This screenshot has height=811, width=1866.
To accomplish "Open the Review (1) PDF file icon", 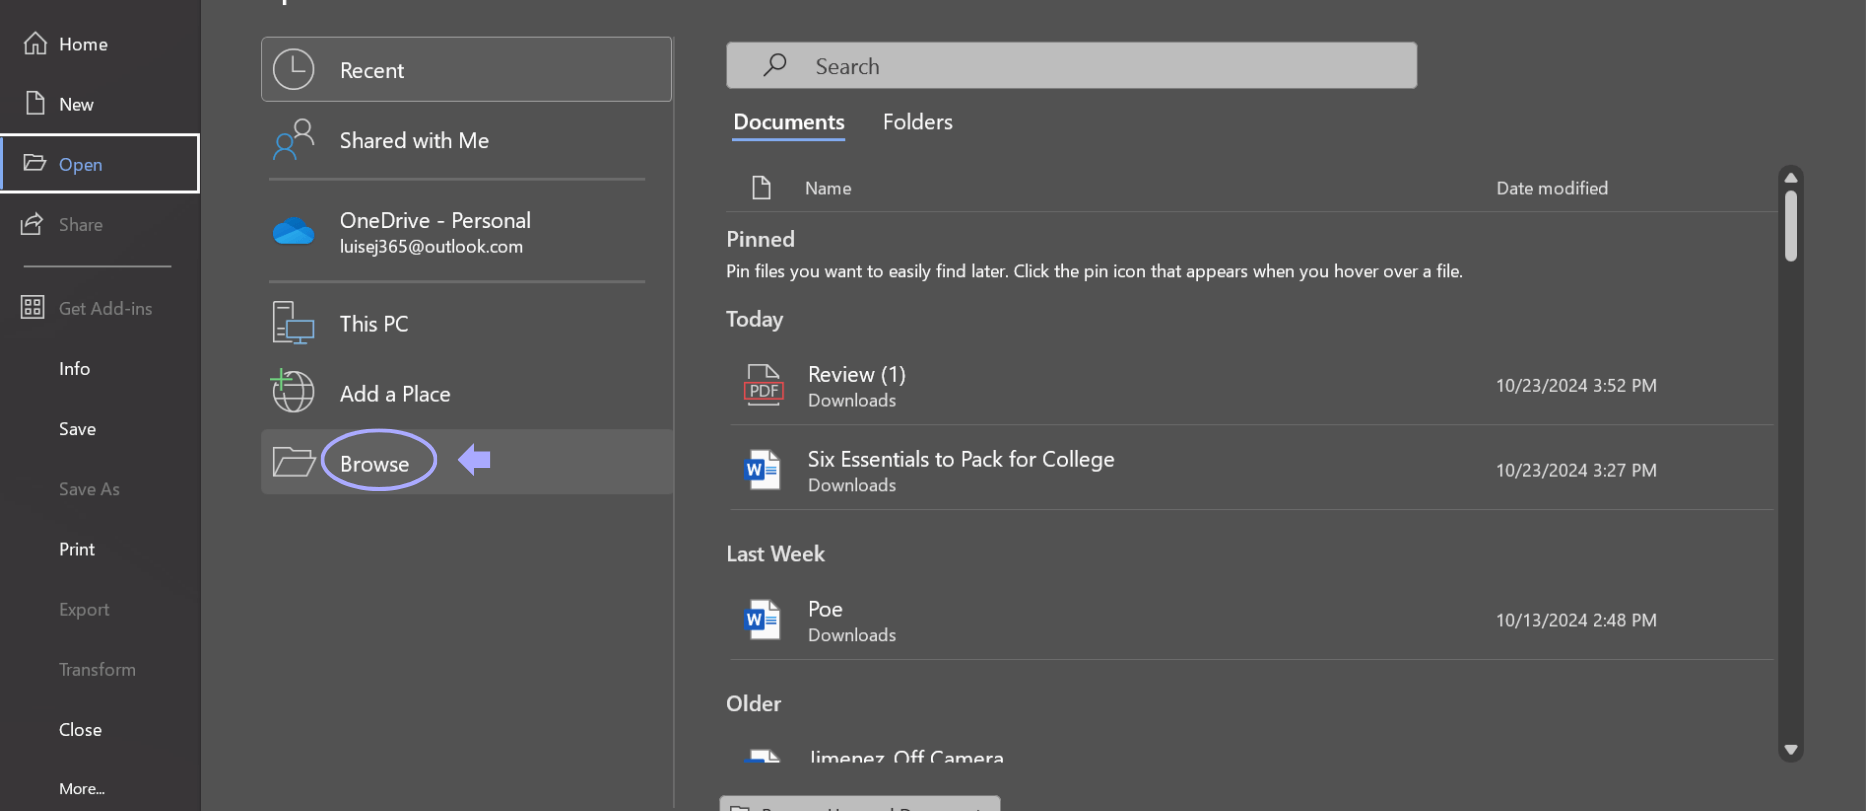I will [763, 385].
